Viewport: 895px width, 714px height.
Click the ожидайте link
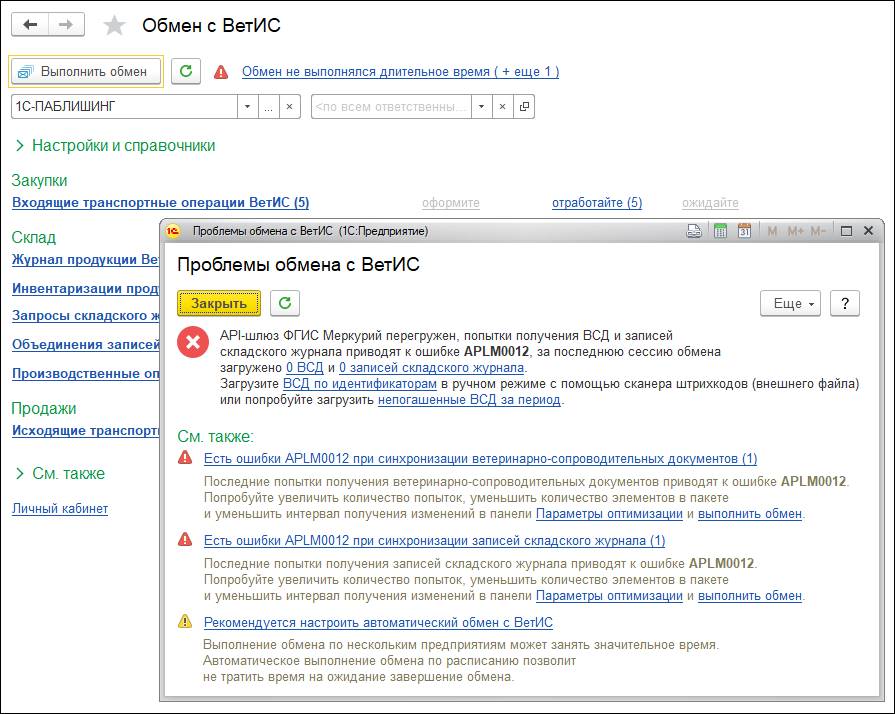710,203
